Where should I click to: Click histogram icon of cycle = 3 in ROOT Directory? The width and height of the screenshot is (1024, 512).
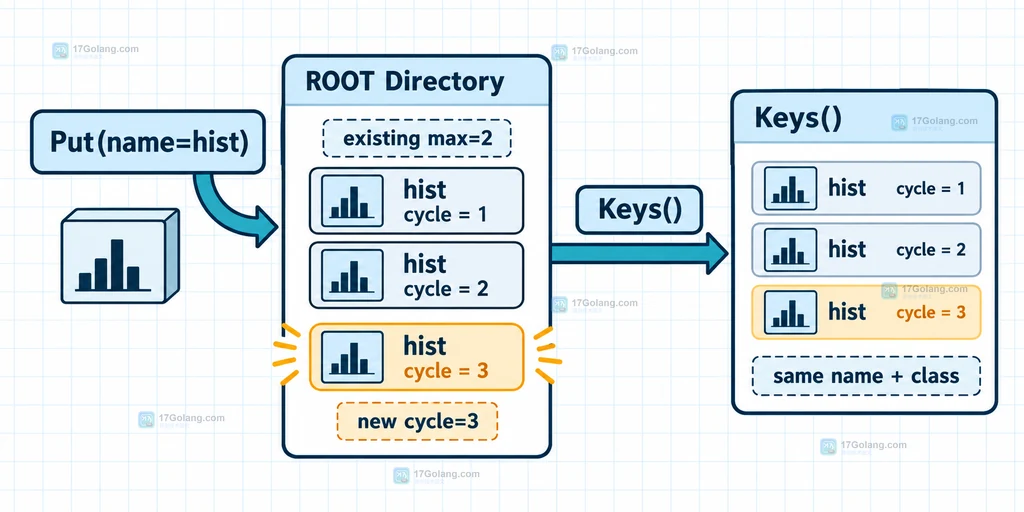coord(352,357)
